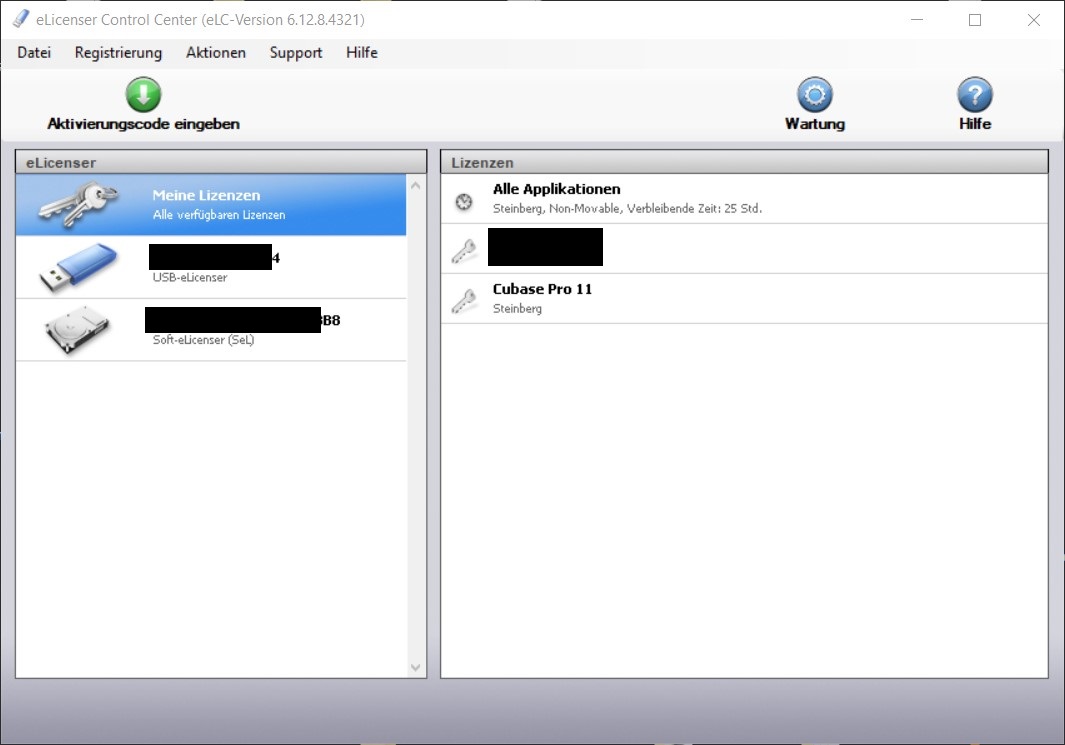The width and height of the screenshot is (1065, 745).
Task: Click the scroll up arrow in eLicenser list
Action: pos(416,185)
